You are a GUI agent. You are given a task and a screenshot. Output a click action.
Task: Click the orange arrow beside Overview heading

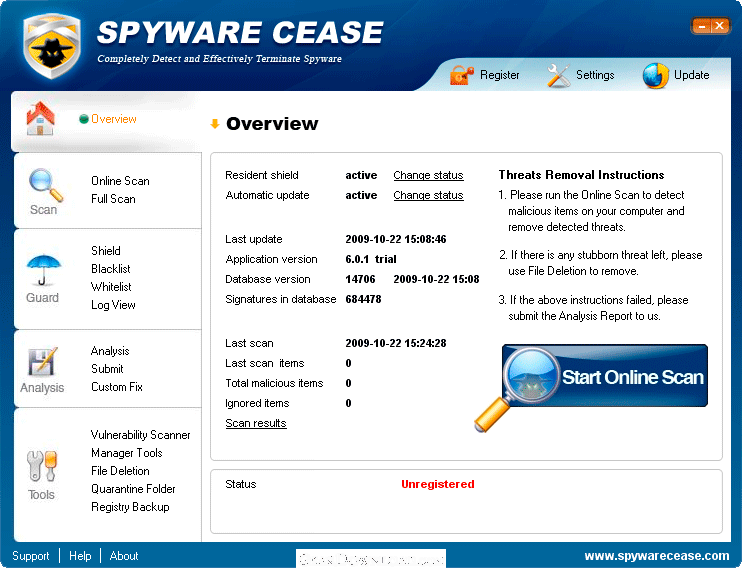tap(215, 124)
